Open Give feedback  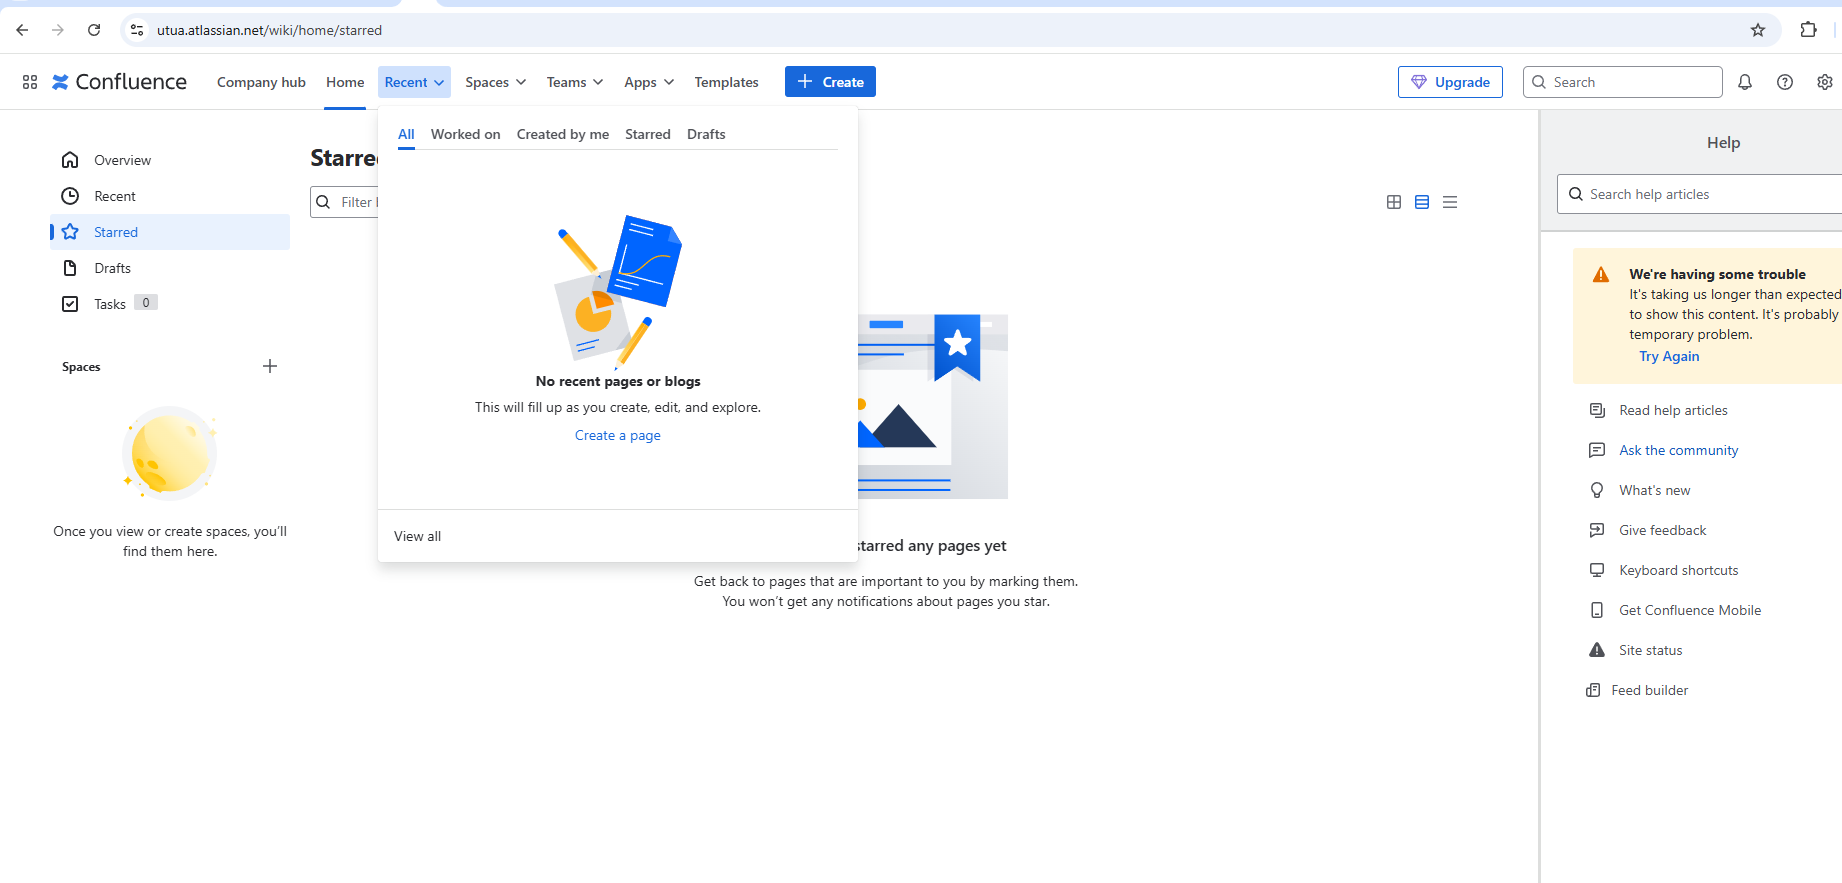[x=1662, y=530]
